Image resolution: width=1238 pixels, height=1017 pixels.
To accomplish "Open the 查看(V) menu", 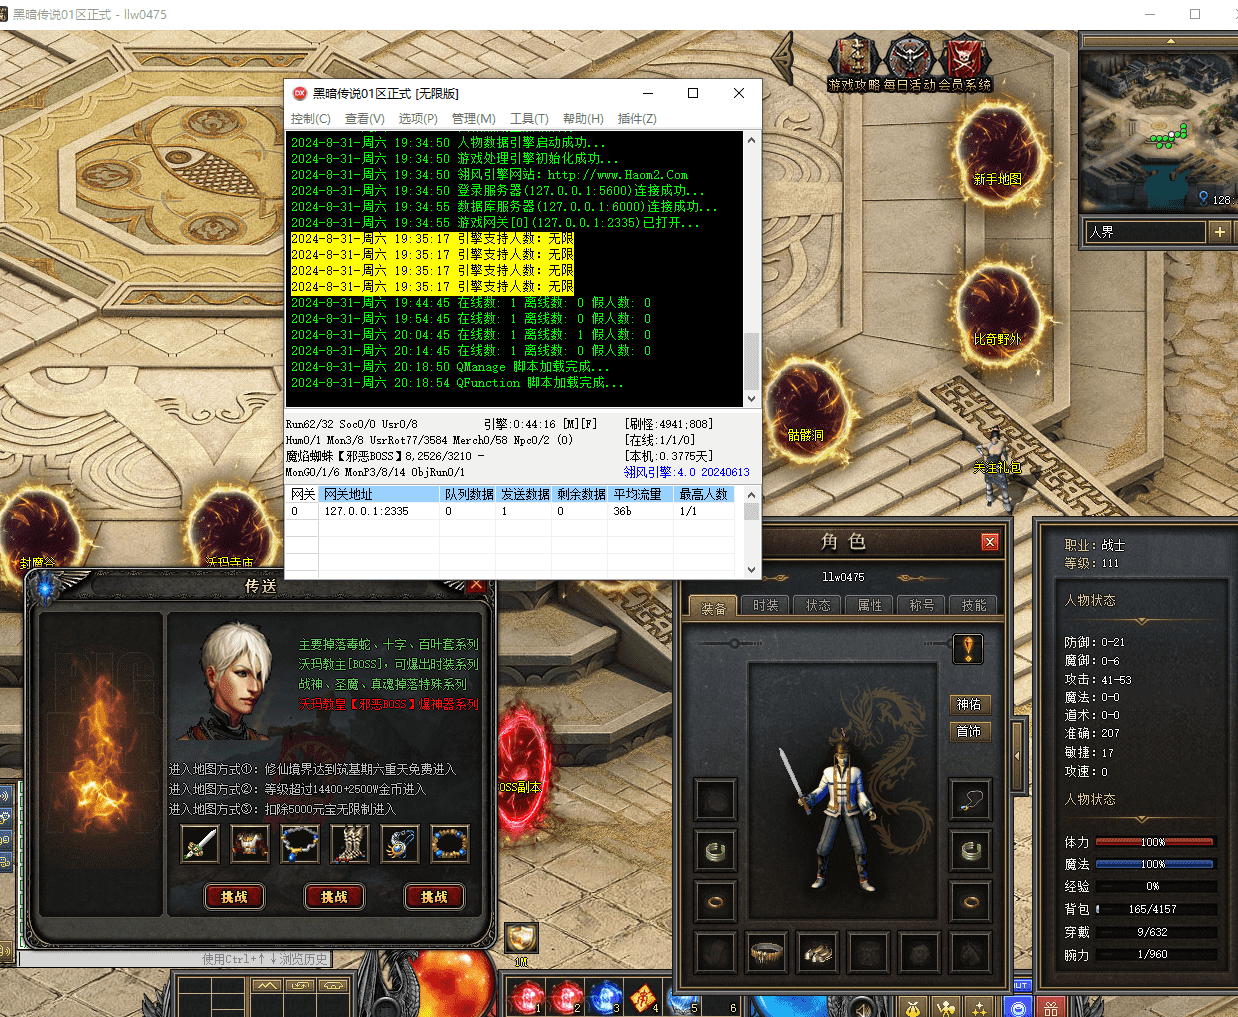I will click(365, 119).
